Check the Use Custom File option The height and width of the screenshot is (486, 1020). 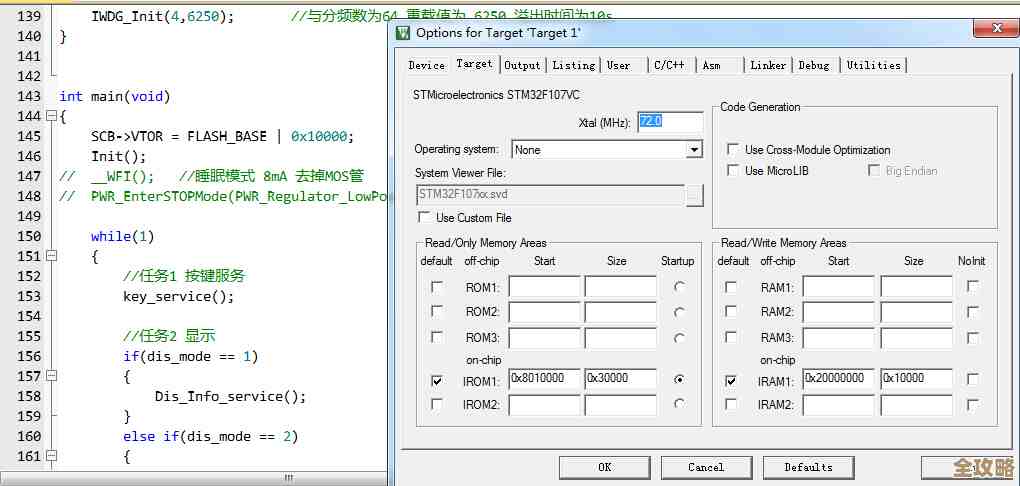click(424, 217)
